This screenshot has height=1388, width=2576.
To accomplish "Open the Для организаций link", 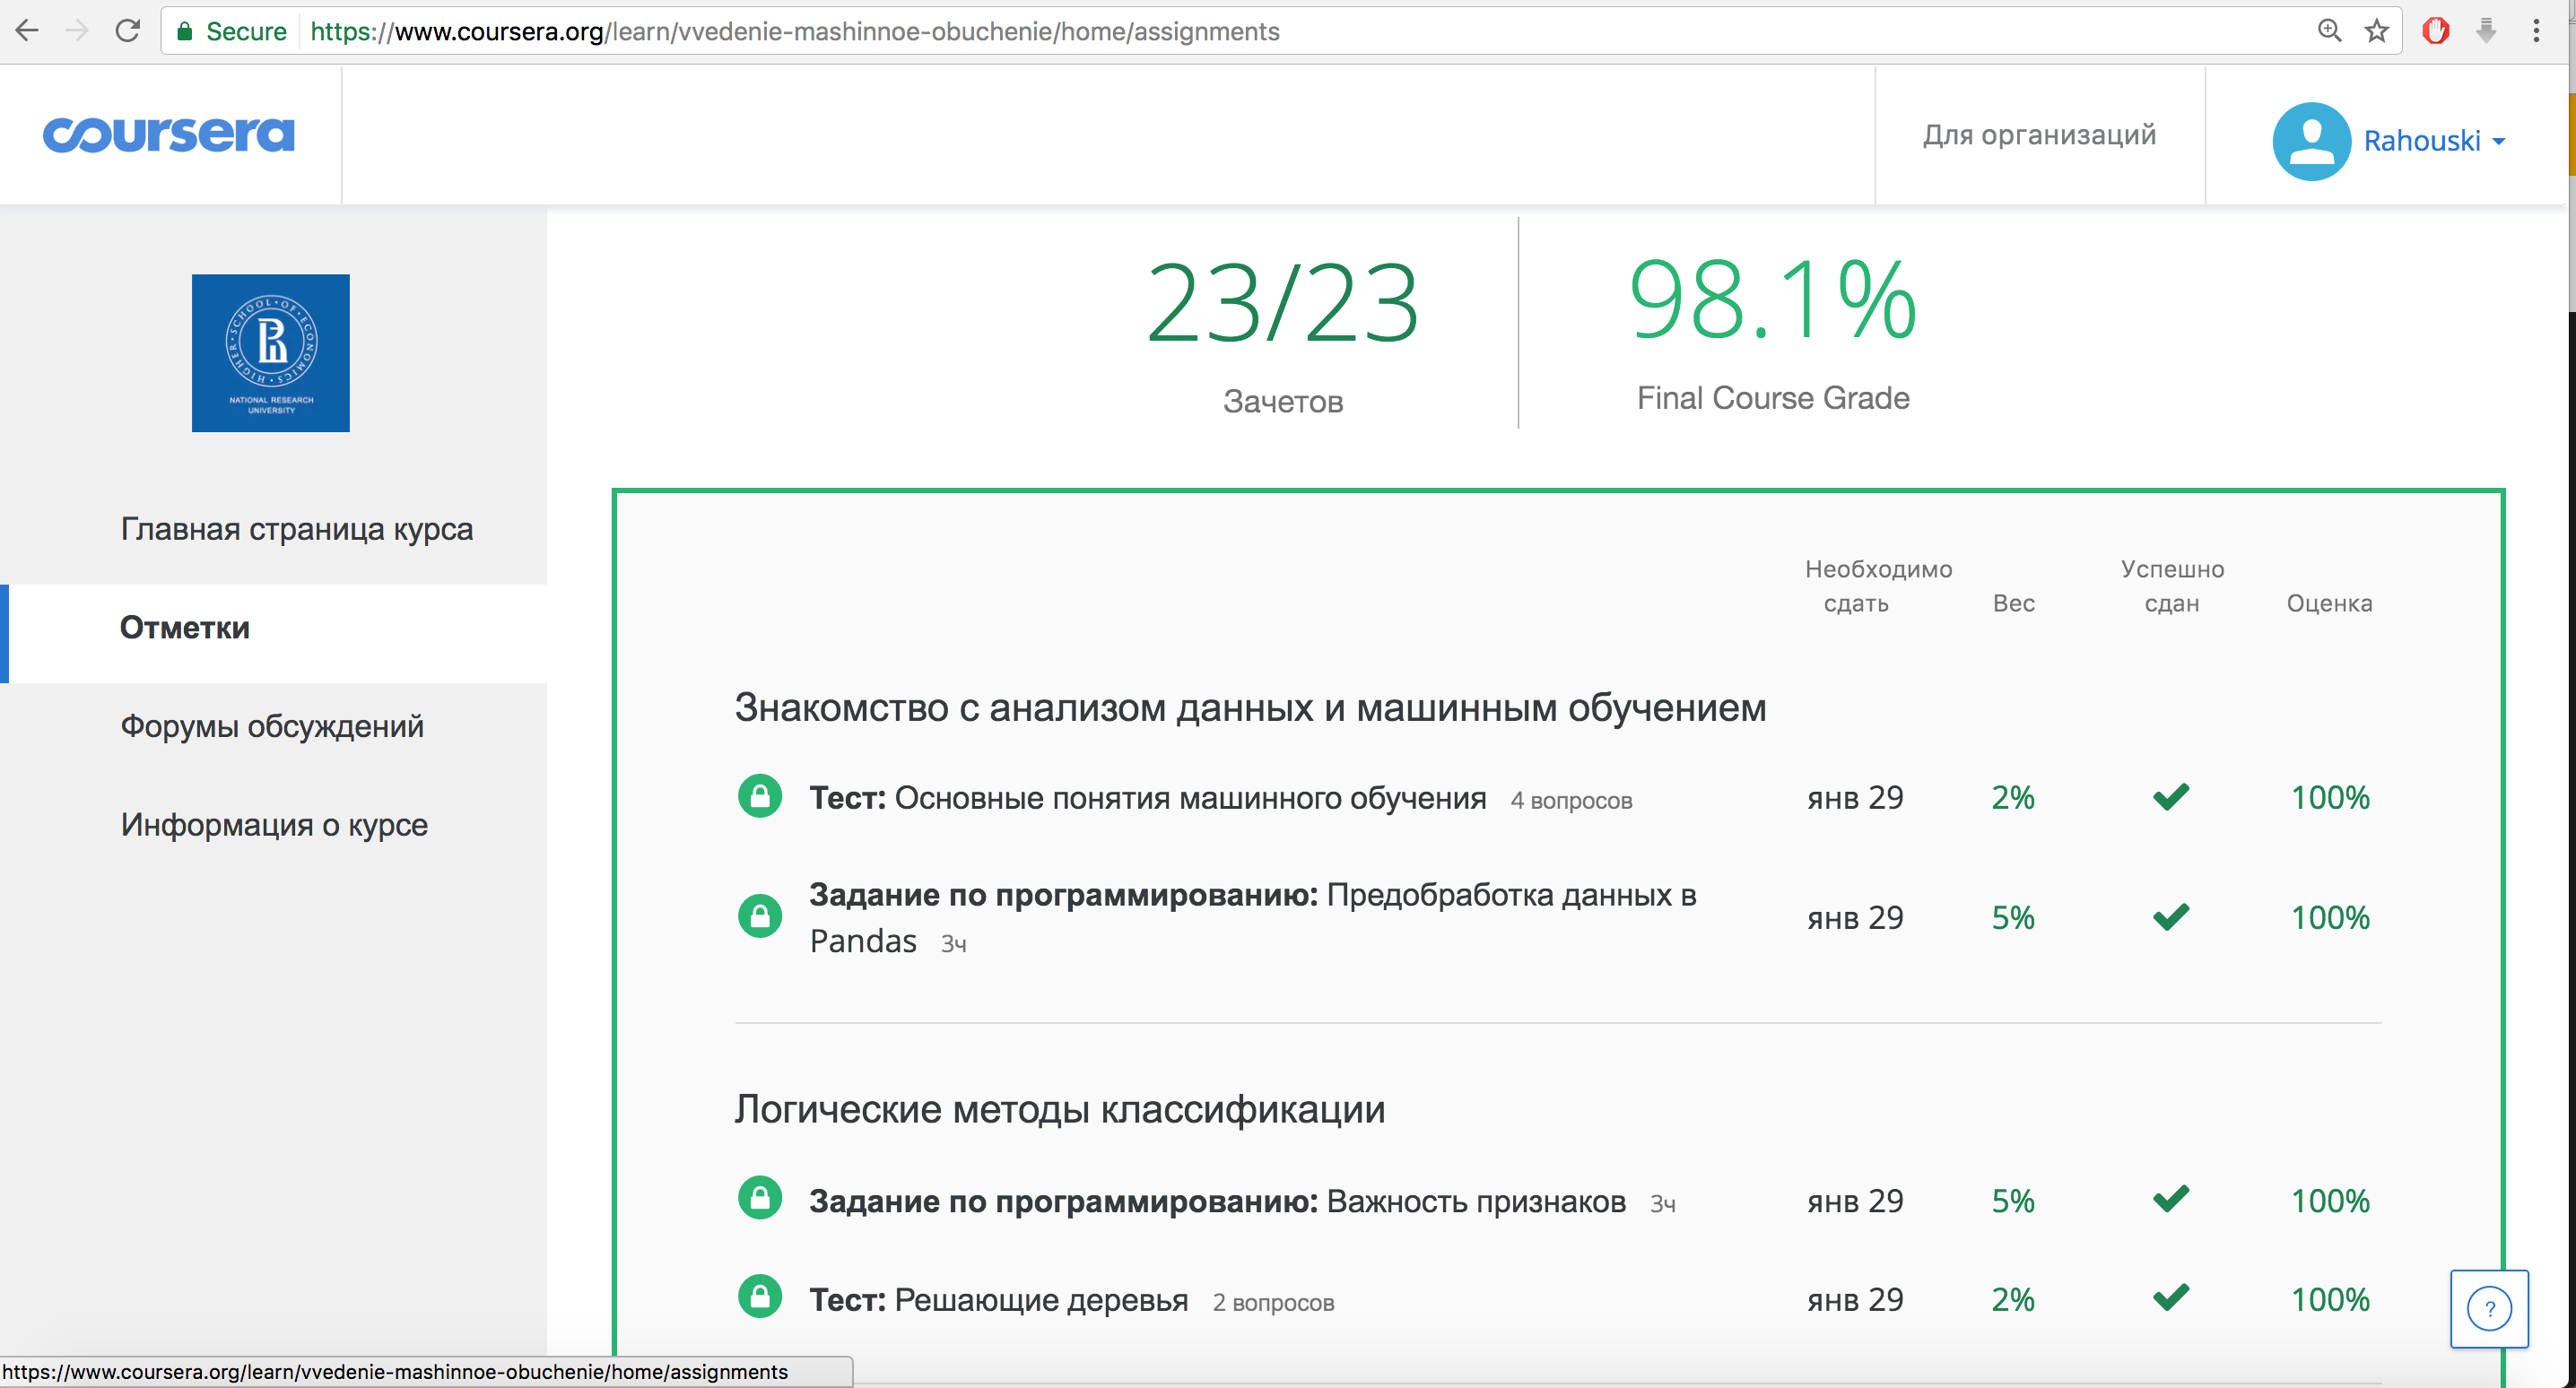I will click(2039, 135).
